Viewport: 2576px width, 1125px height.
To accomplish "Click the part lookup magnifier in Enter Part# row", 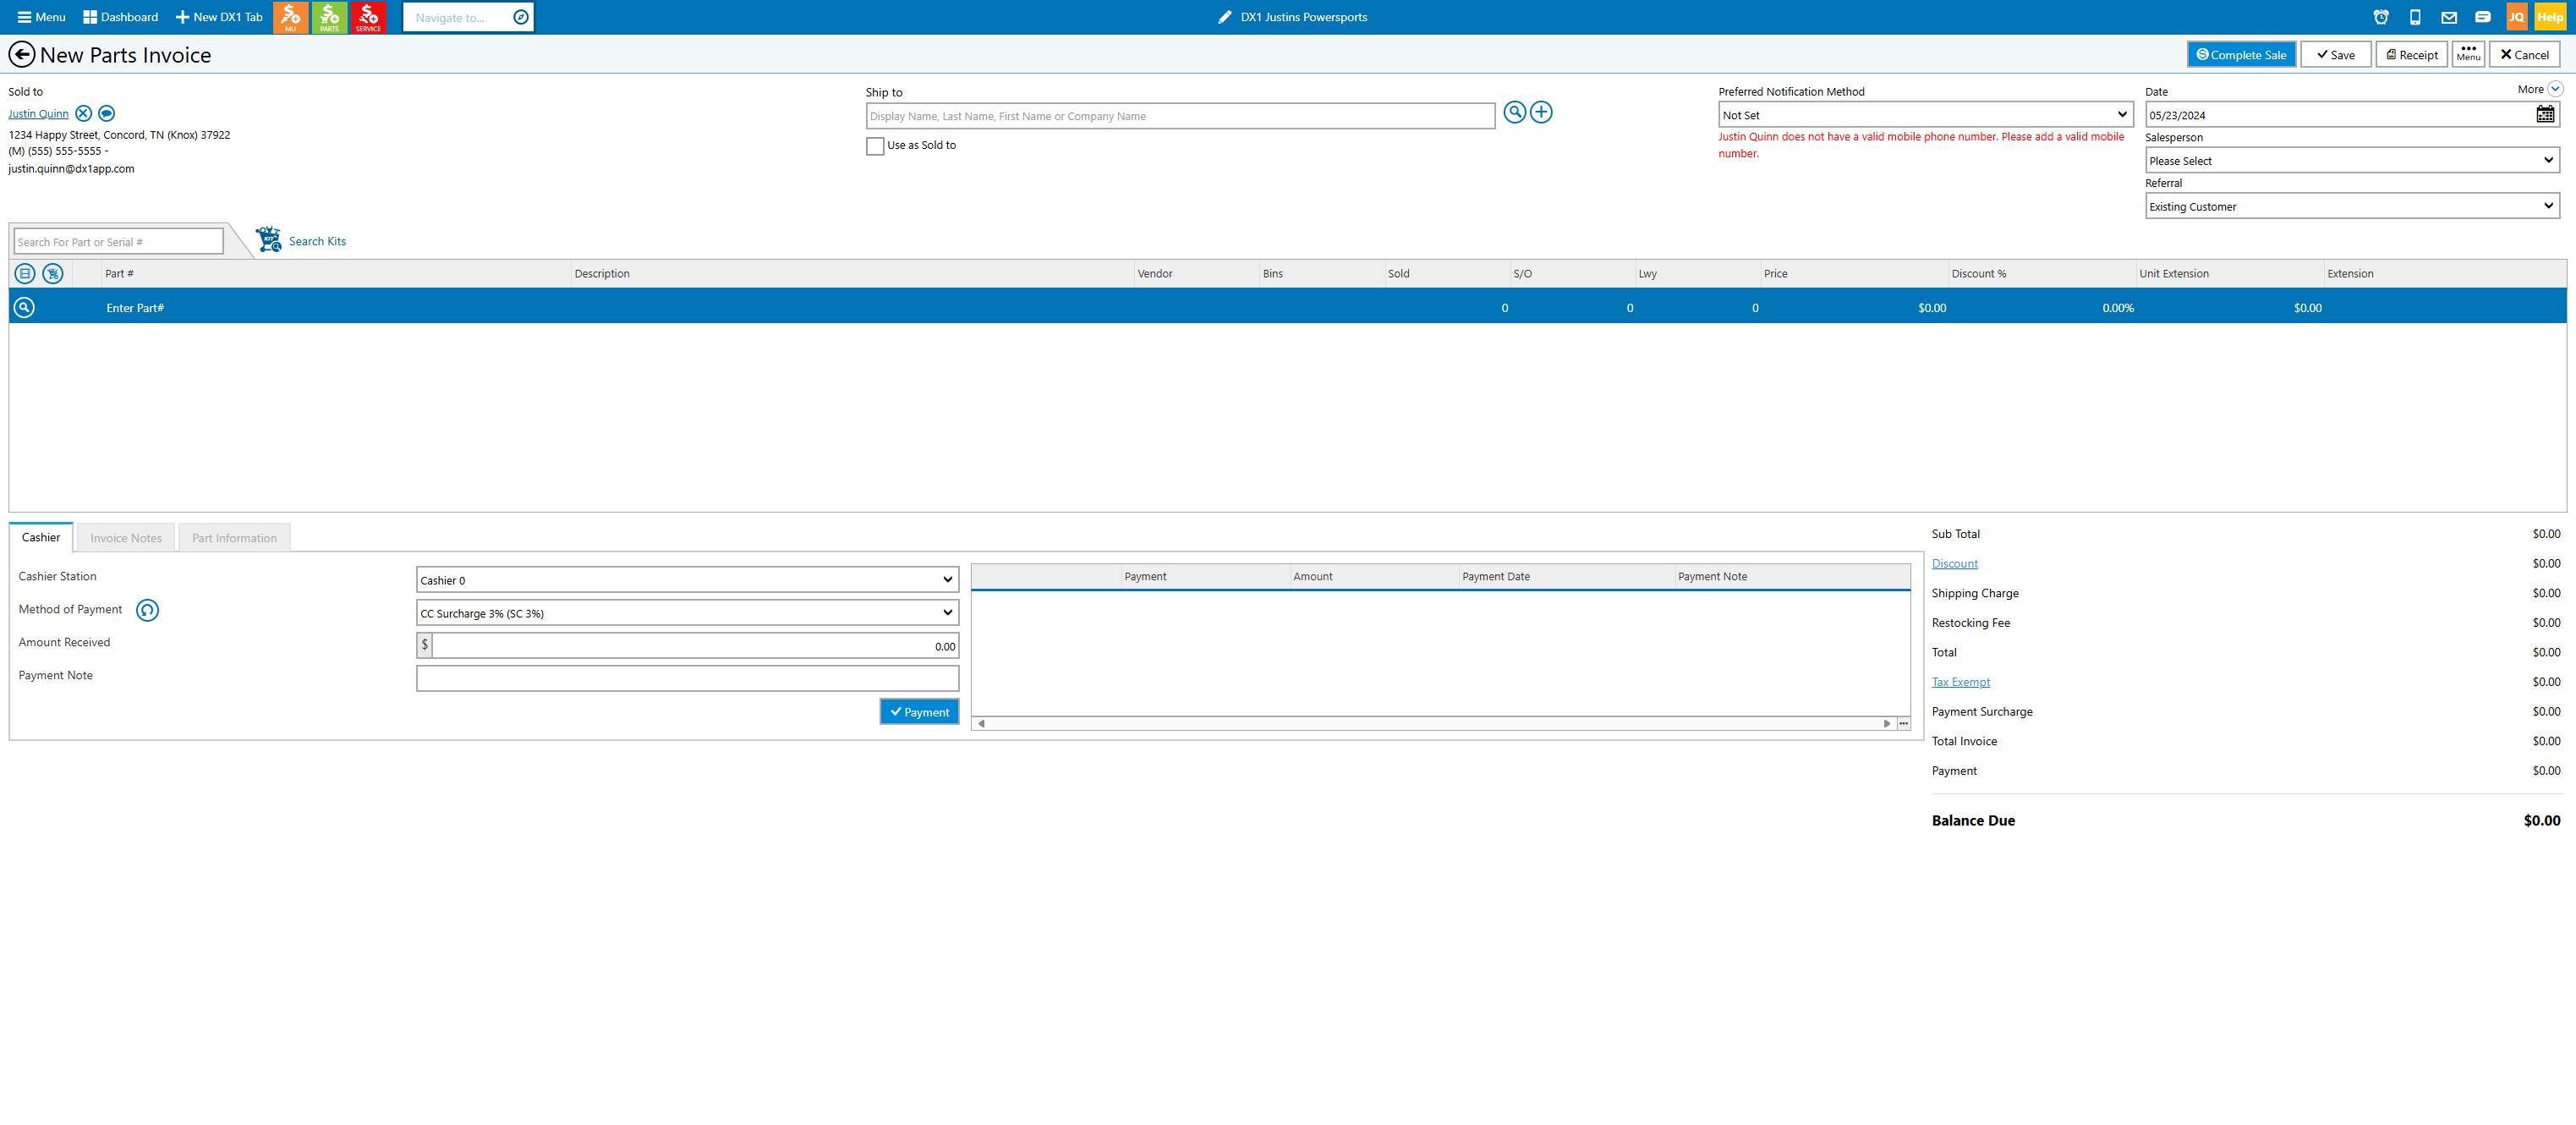I will [x=24, y=307].
